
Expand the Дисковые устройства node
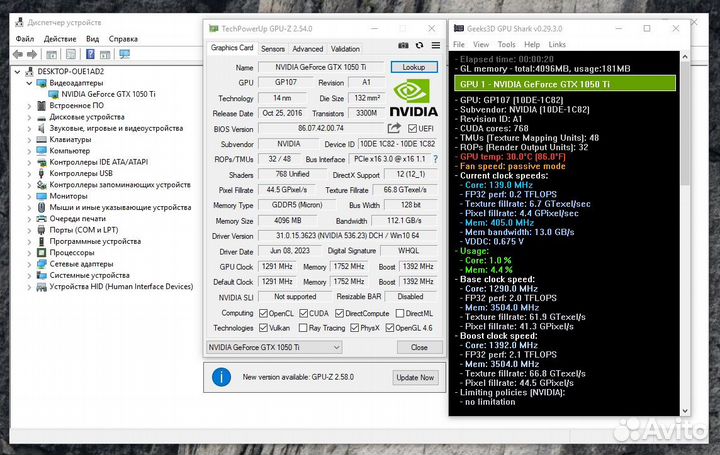pos(29,118)
